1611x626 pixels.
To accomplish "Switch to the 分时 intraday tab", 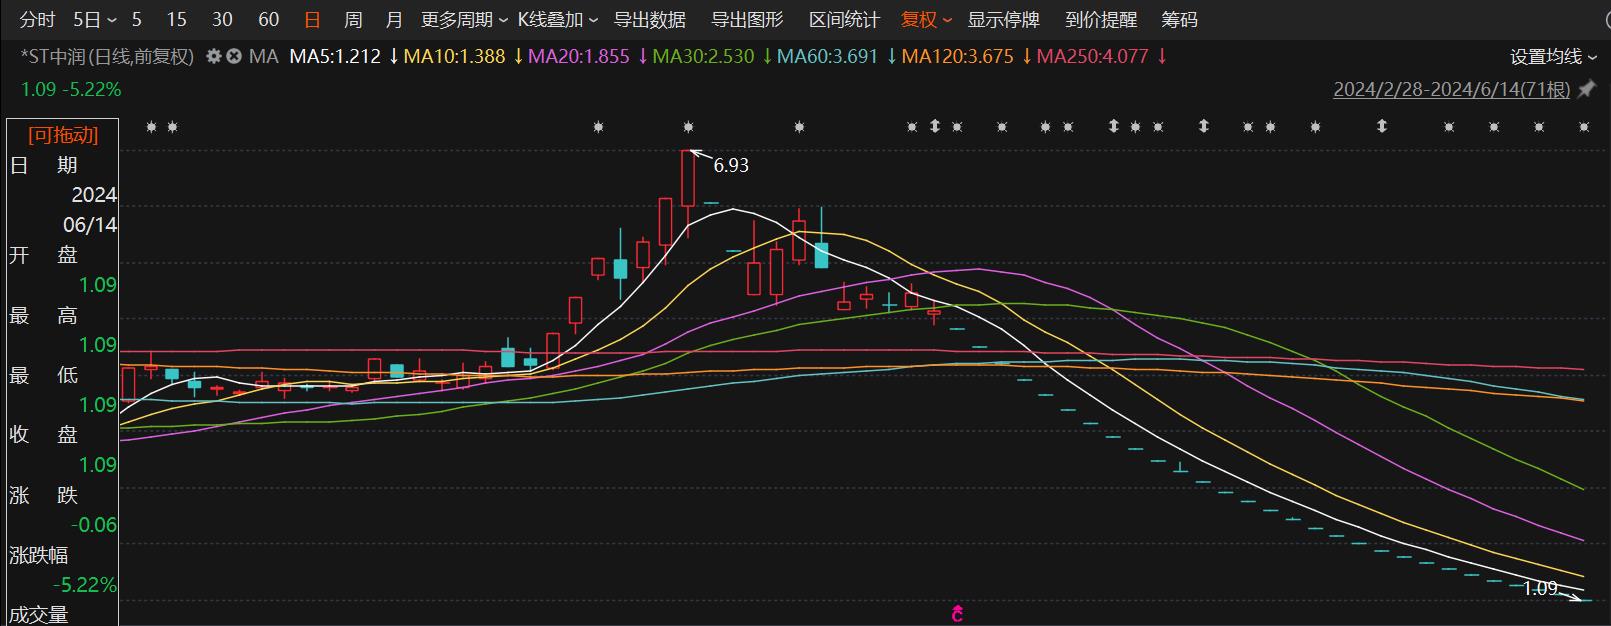I will 37,20.
